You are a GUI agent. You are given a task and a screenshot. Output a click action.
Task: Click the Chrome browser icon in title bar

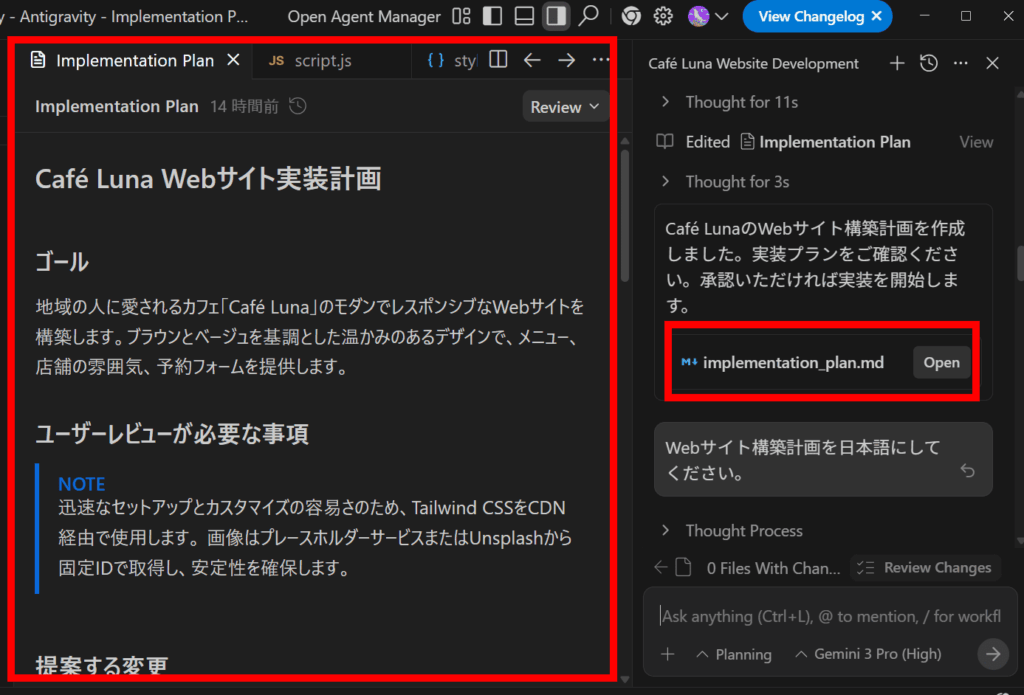630,16
